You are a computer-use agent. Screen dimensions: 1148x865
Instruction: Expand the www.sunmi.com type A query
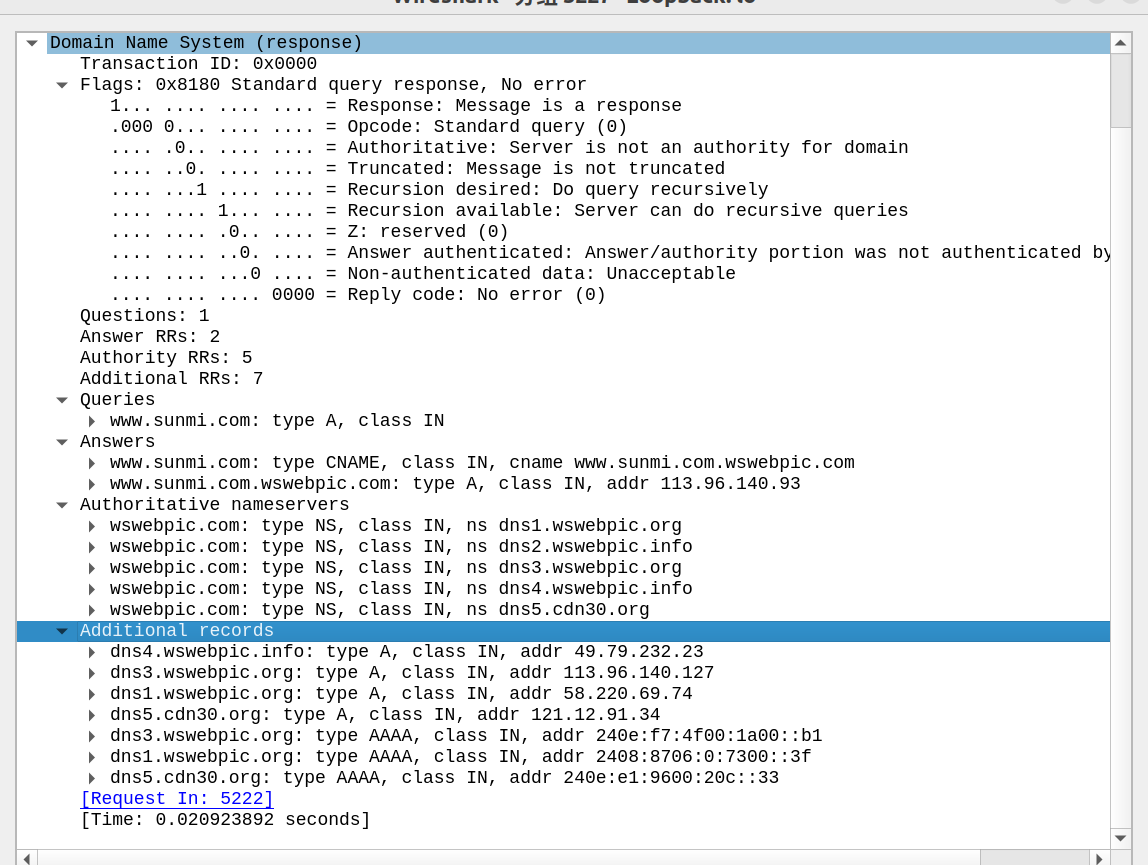click(92, 421)
